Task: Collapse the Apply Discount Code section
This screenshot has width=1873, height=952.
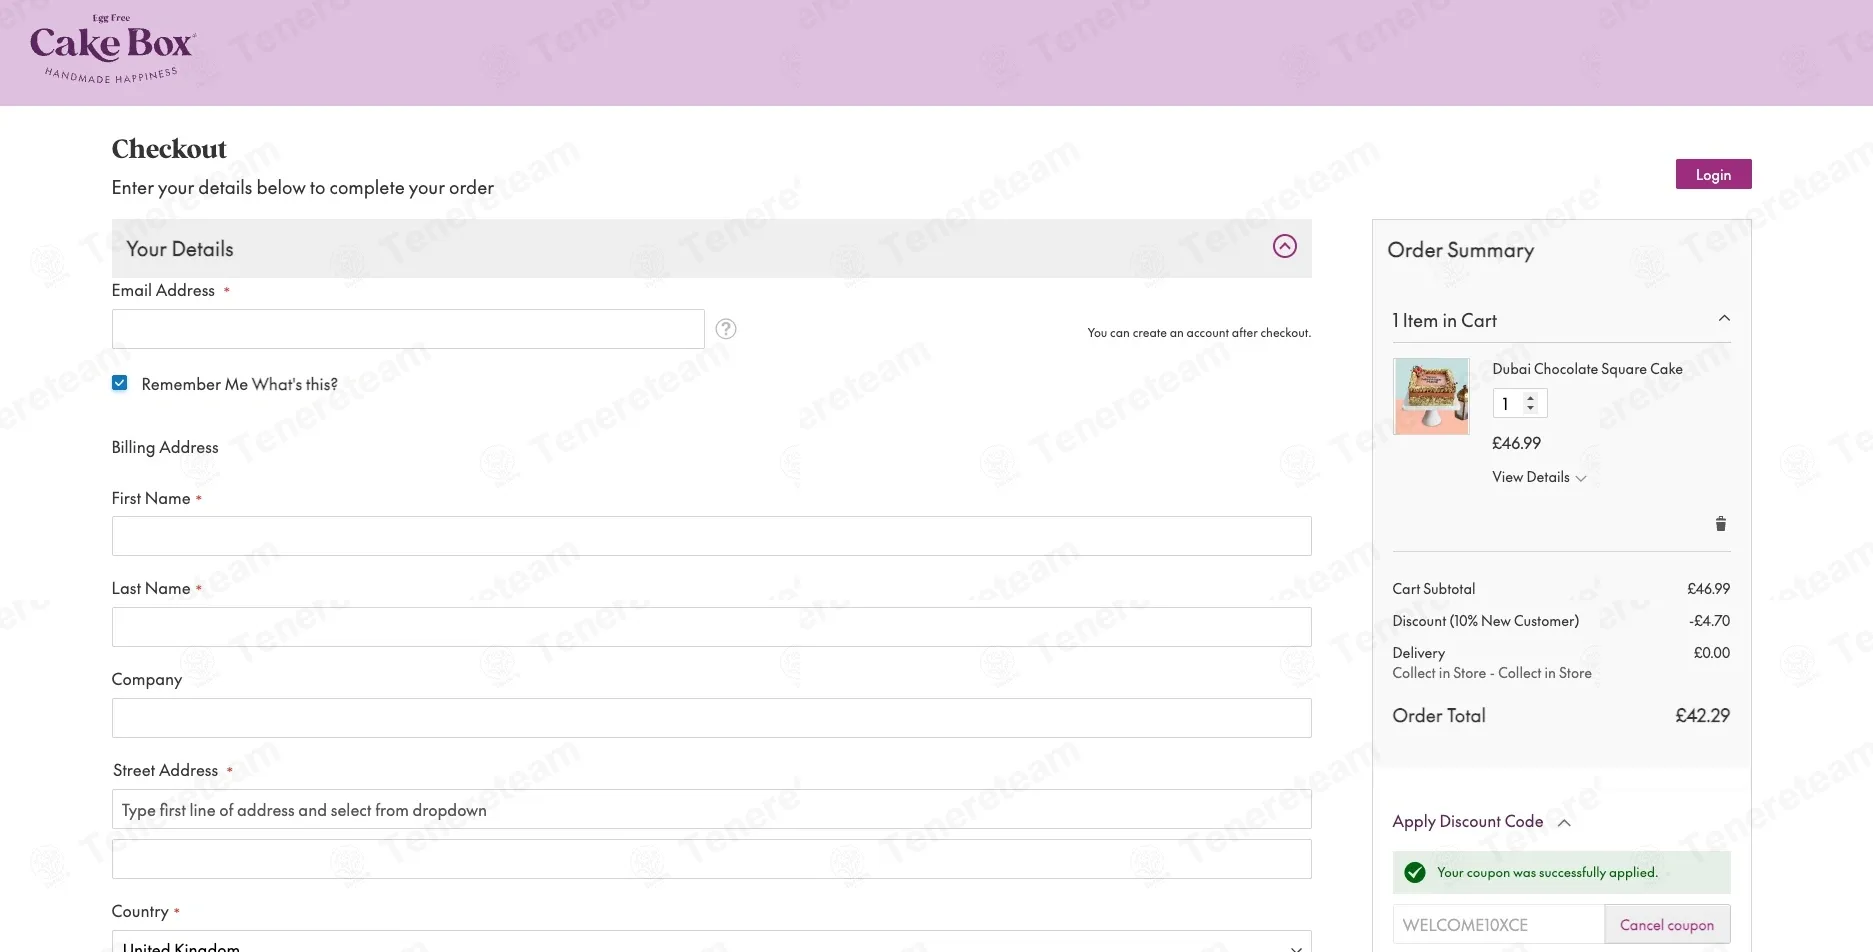Action: pyautogui.click(x=1564, y=822)
